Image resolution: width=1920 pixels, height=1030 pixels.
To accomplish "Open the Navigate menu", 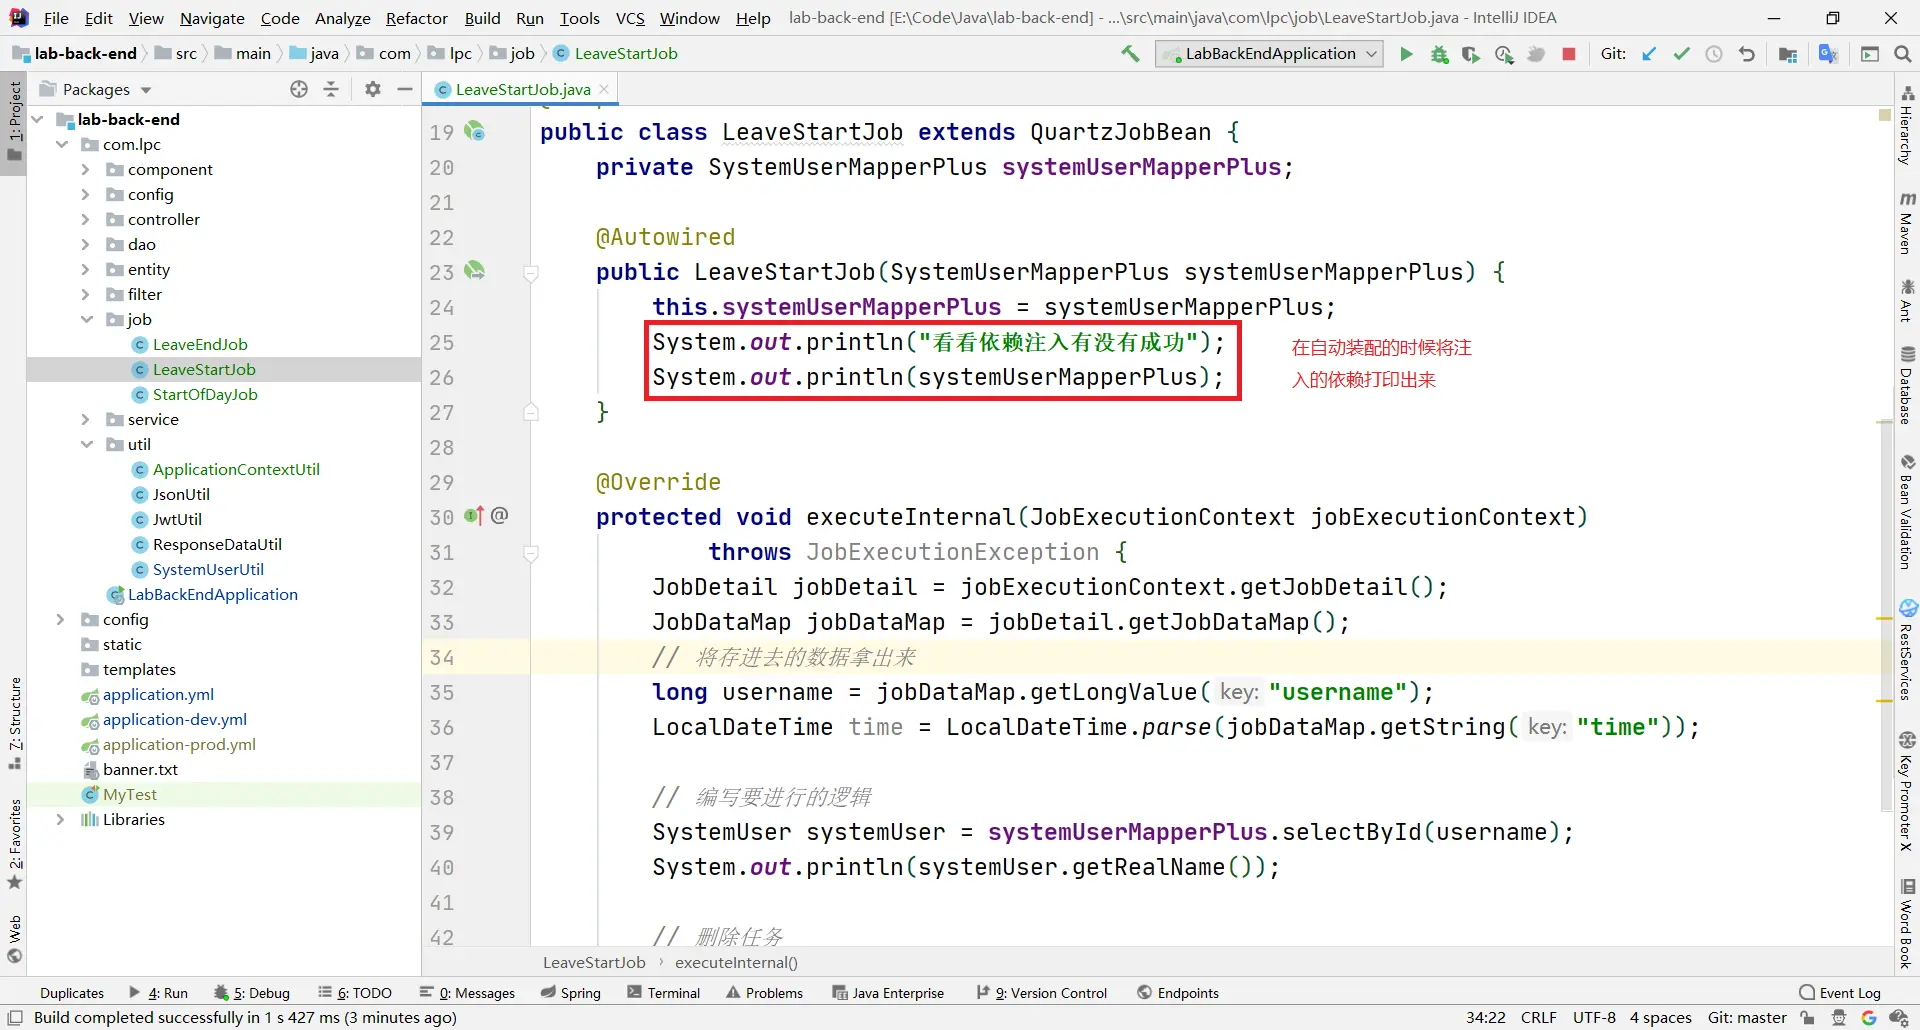I will point(212,18).
